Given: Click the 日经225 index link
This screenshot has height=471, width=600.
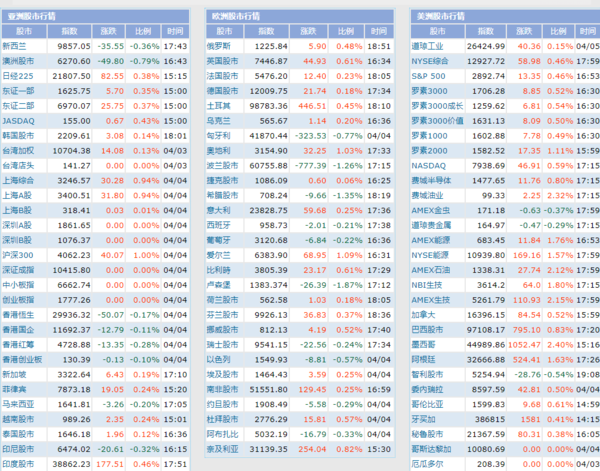Looking at the screenshot, I should (x=18, y=76).
